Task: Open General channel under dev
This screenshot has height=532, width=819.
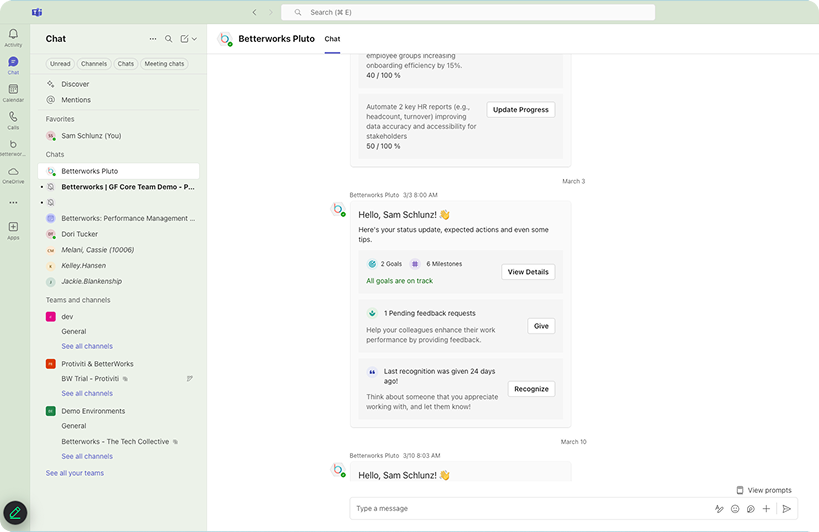Action: click(74, 332)
